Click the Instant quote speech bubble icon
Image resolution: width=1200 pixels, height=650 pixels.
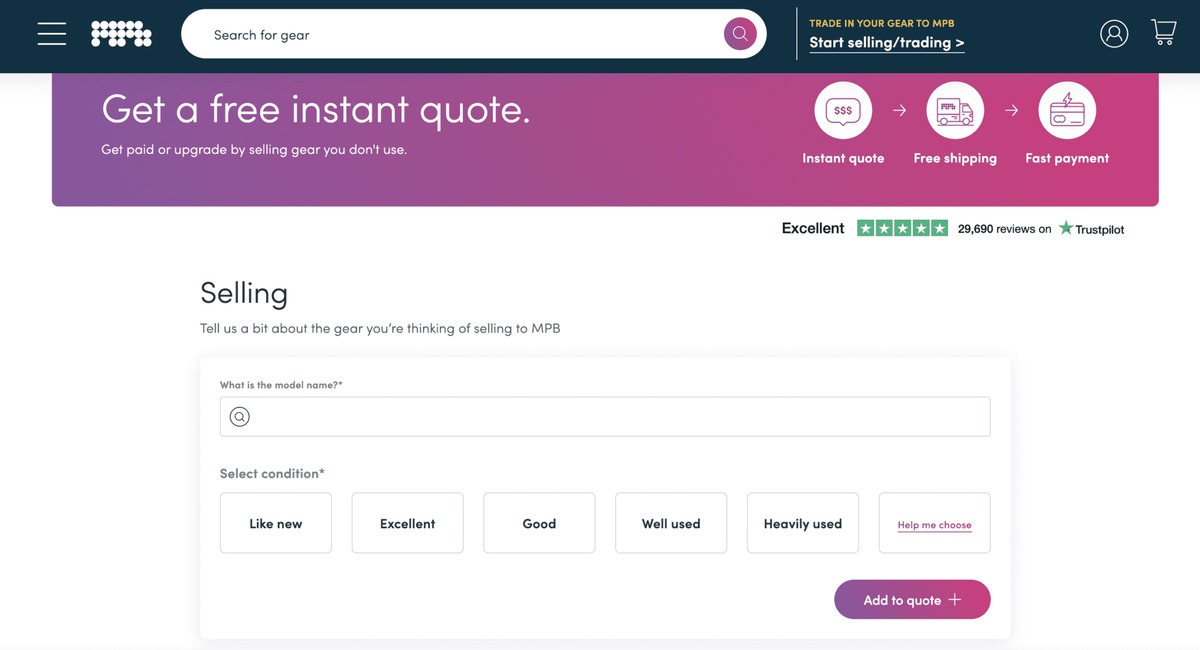pos(843,111)
